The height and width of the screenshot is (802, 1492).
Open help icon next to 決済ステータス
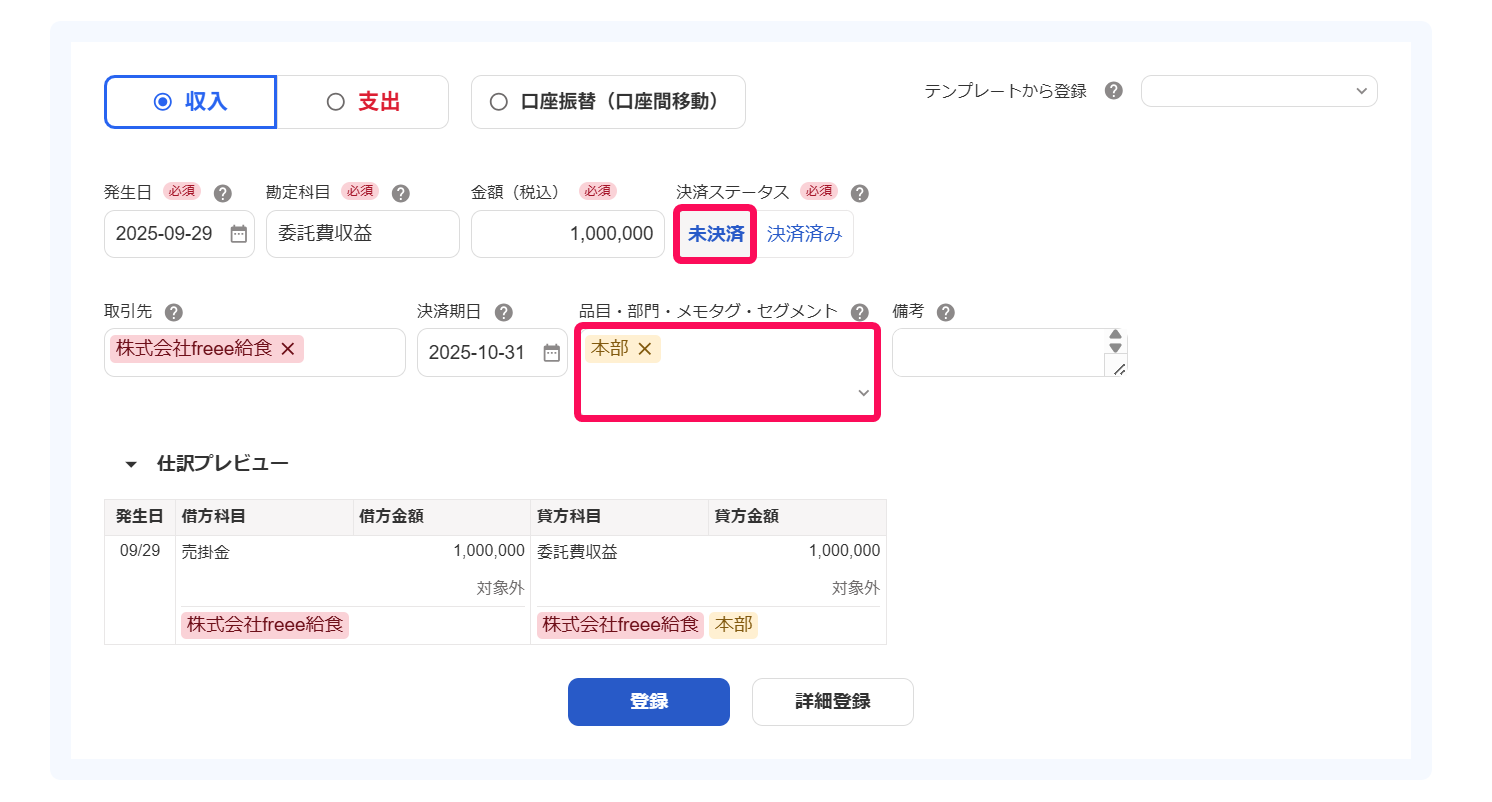859,193
